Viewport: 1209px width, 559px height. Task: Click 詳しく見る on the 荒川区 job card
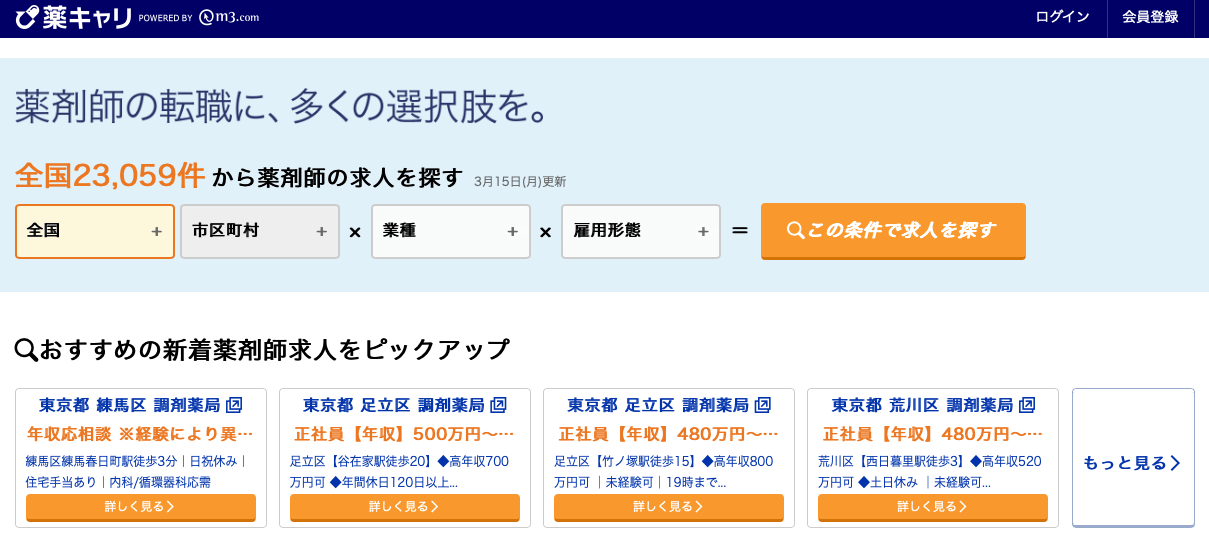coord(933,507)
